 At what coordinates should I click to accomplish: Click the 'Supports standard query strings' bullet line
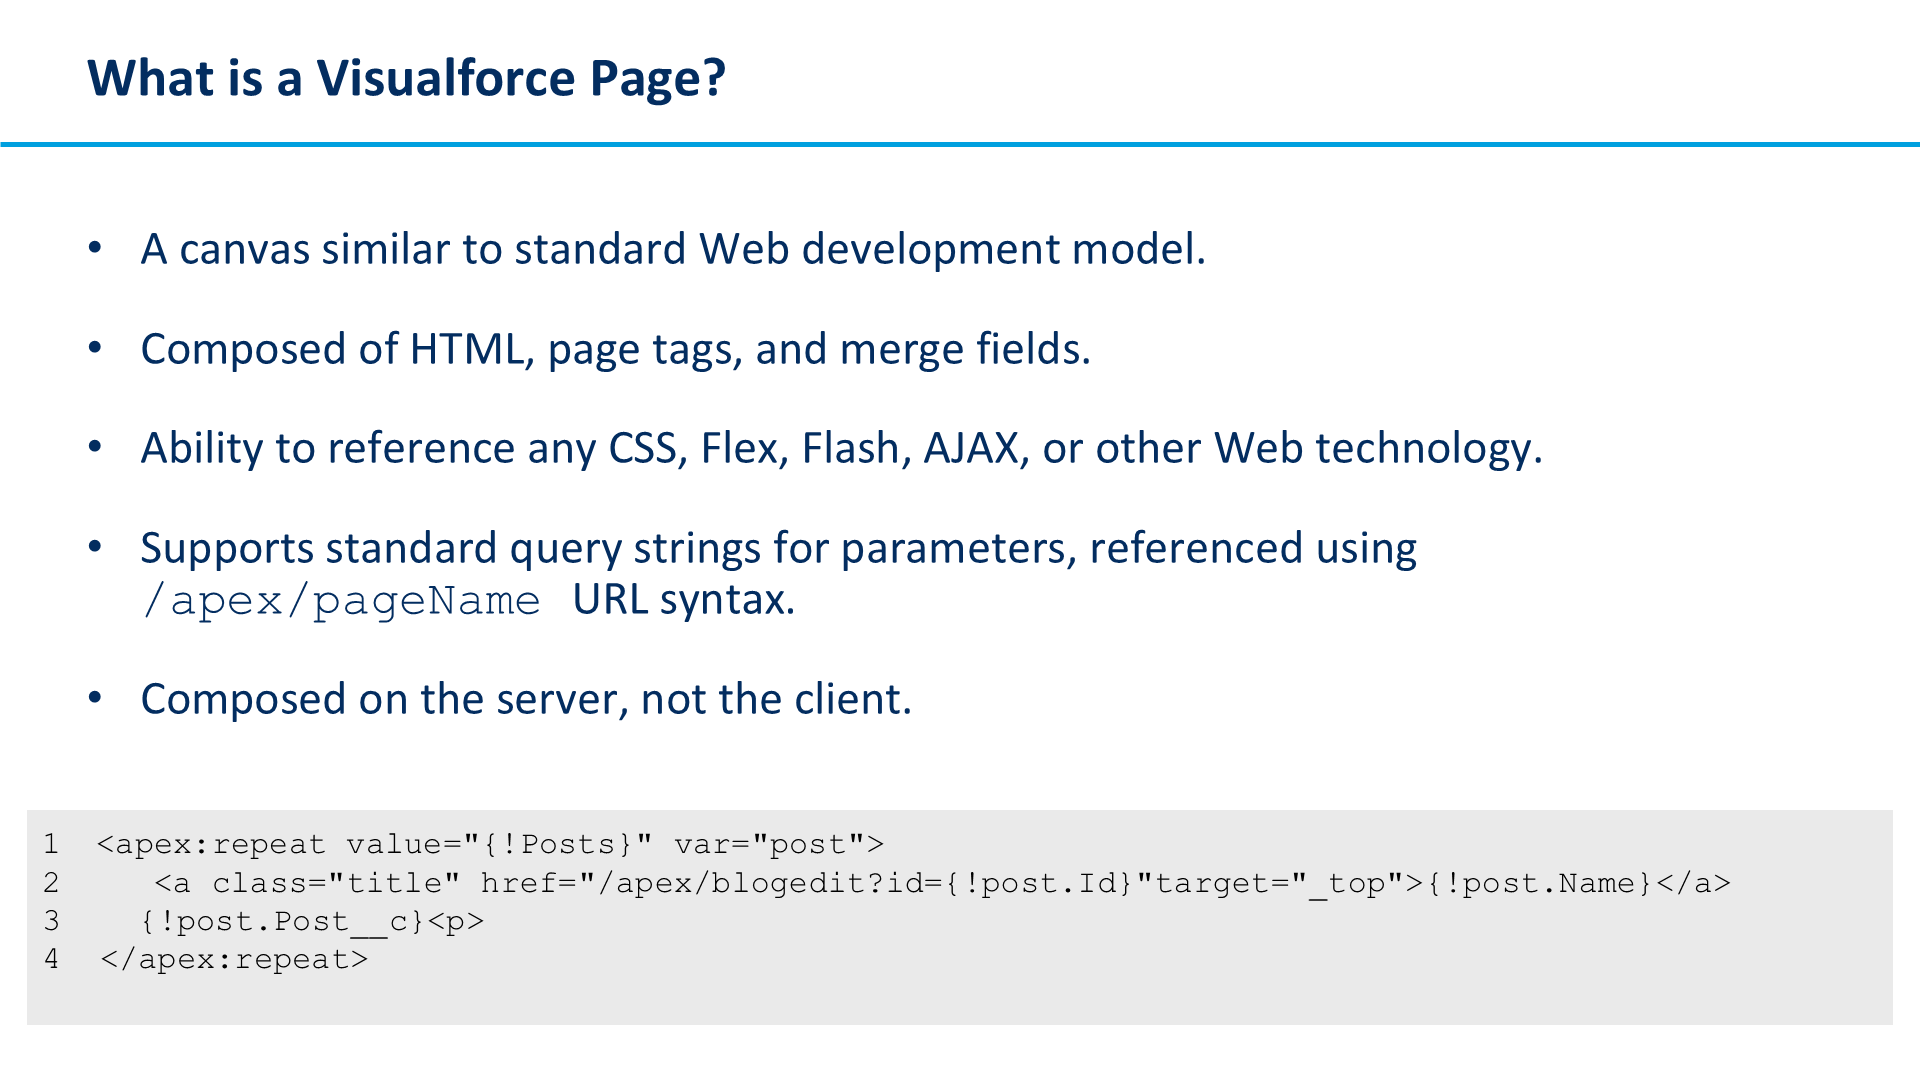[778, 548]
